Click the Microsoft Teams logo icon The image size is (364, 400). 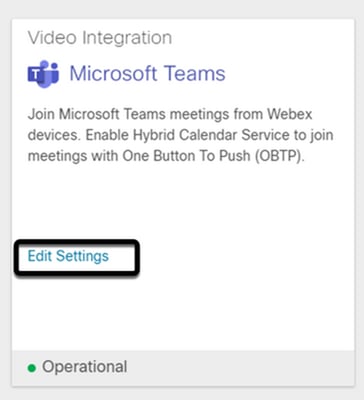43,74
